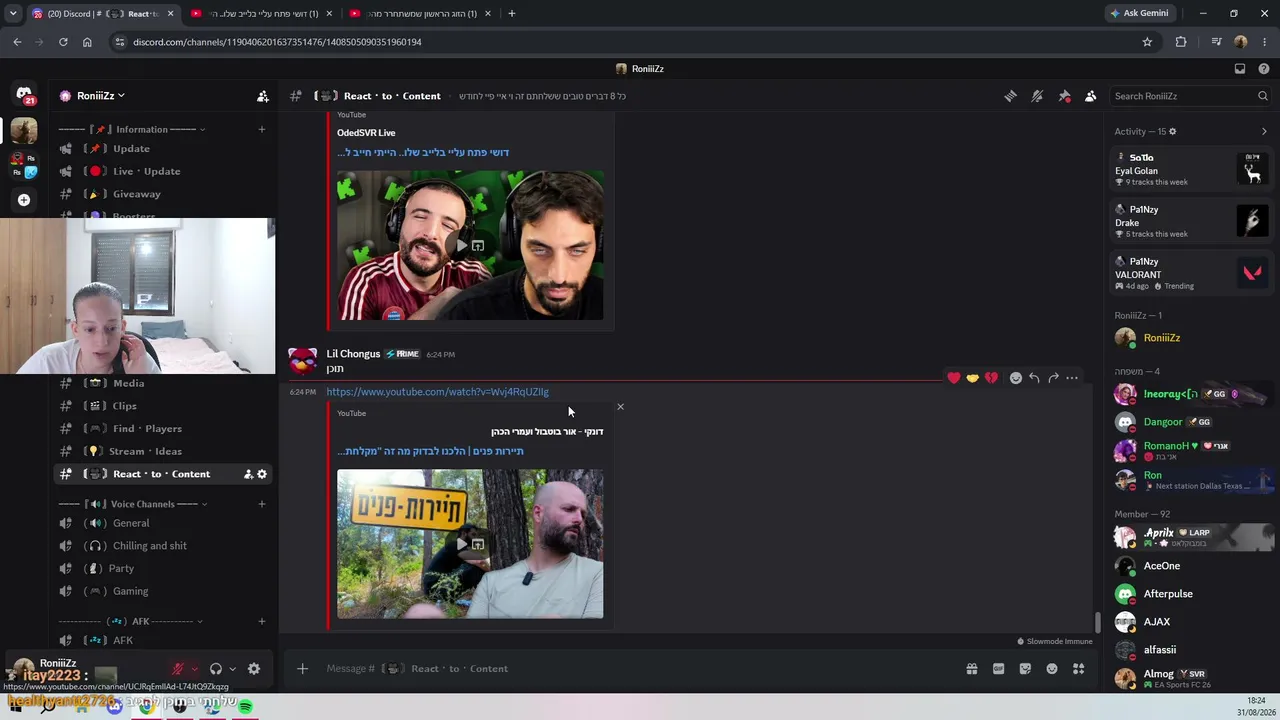Open Add Reaction smiley on message

tap(1016, 378)
